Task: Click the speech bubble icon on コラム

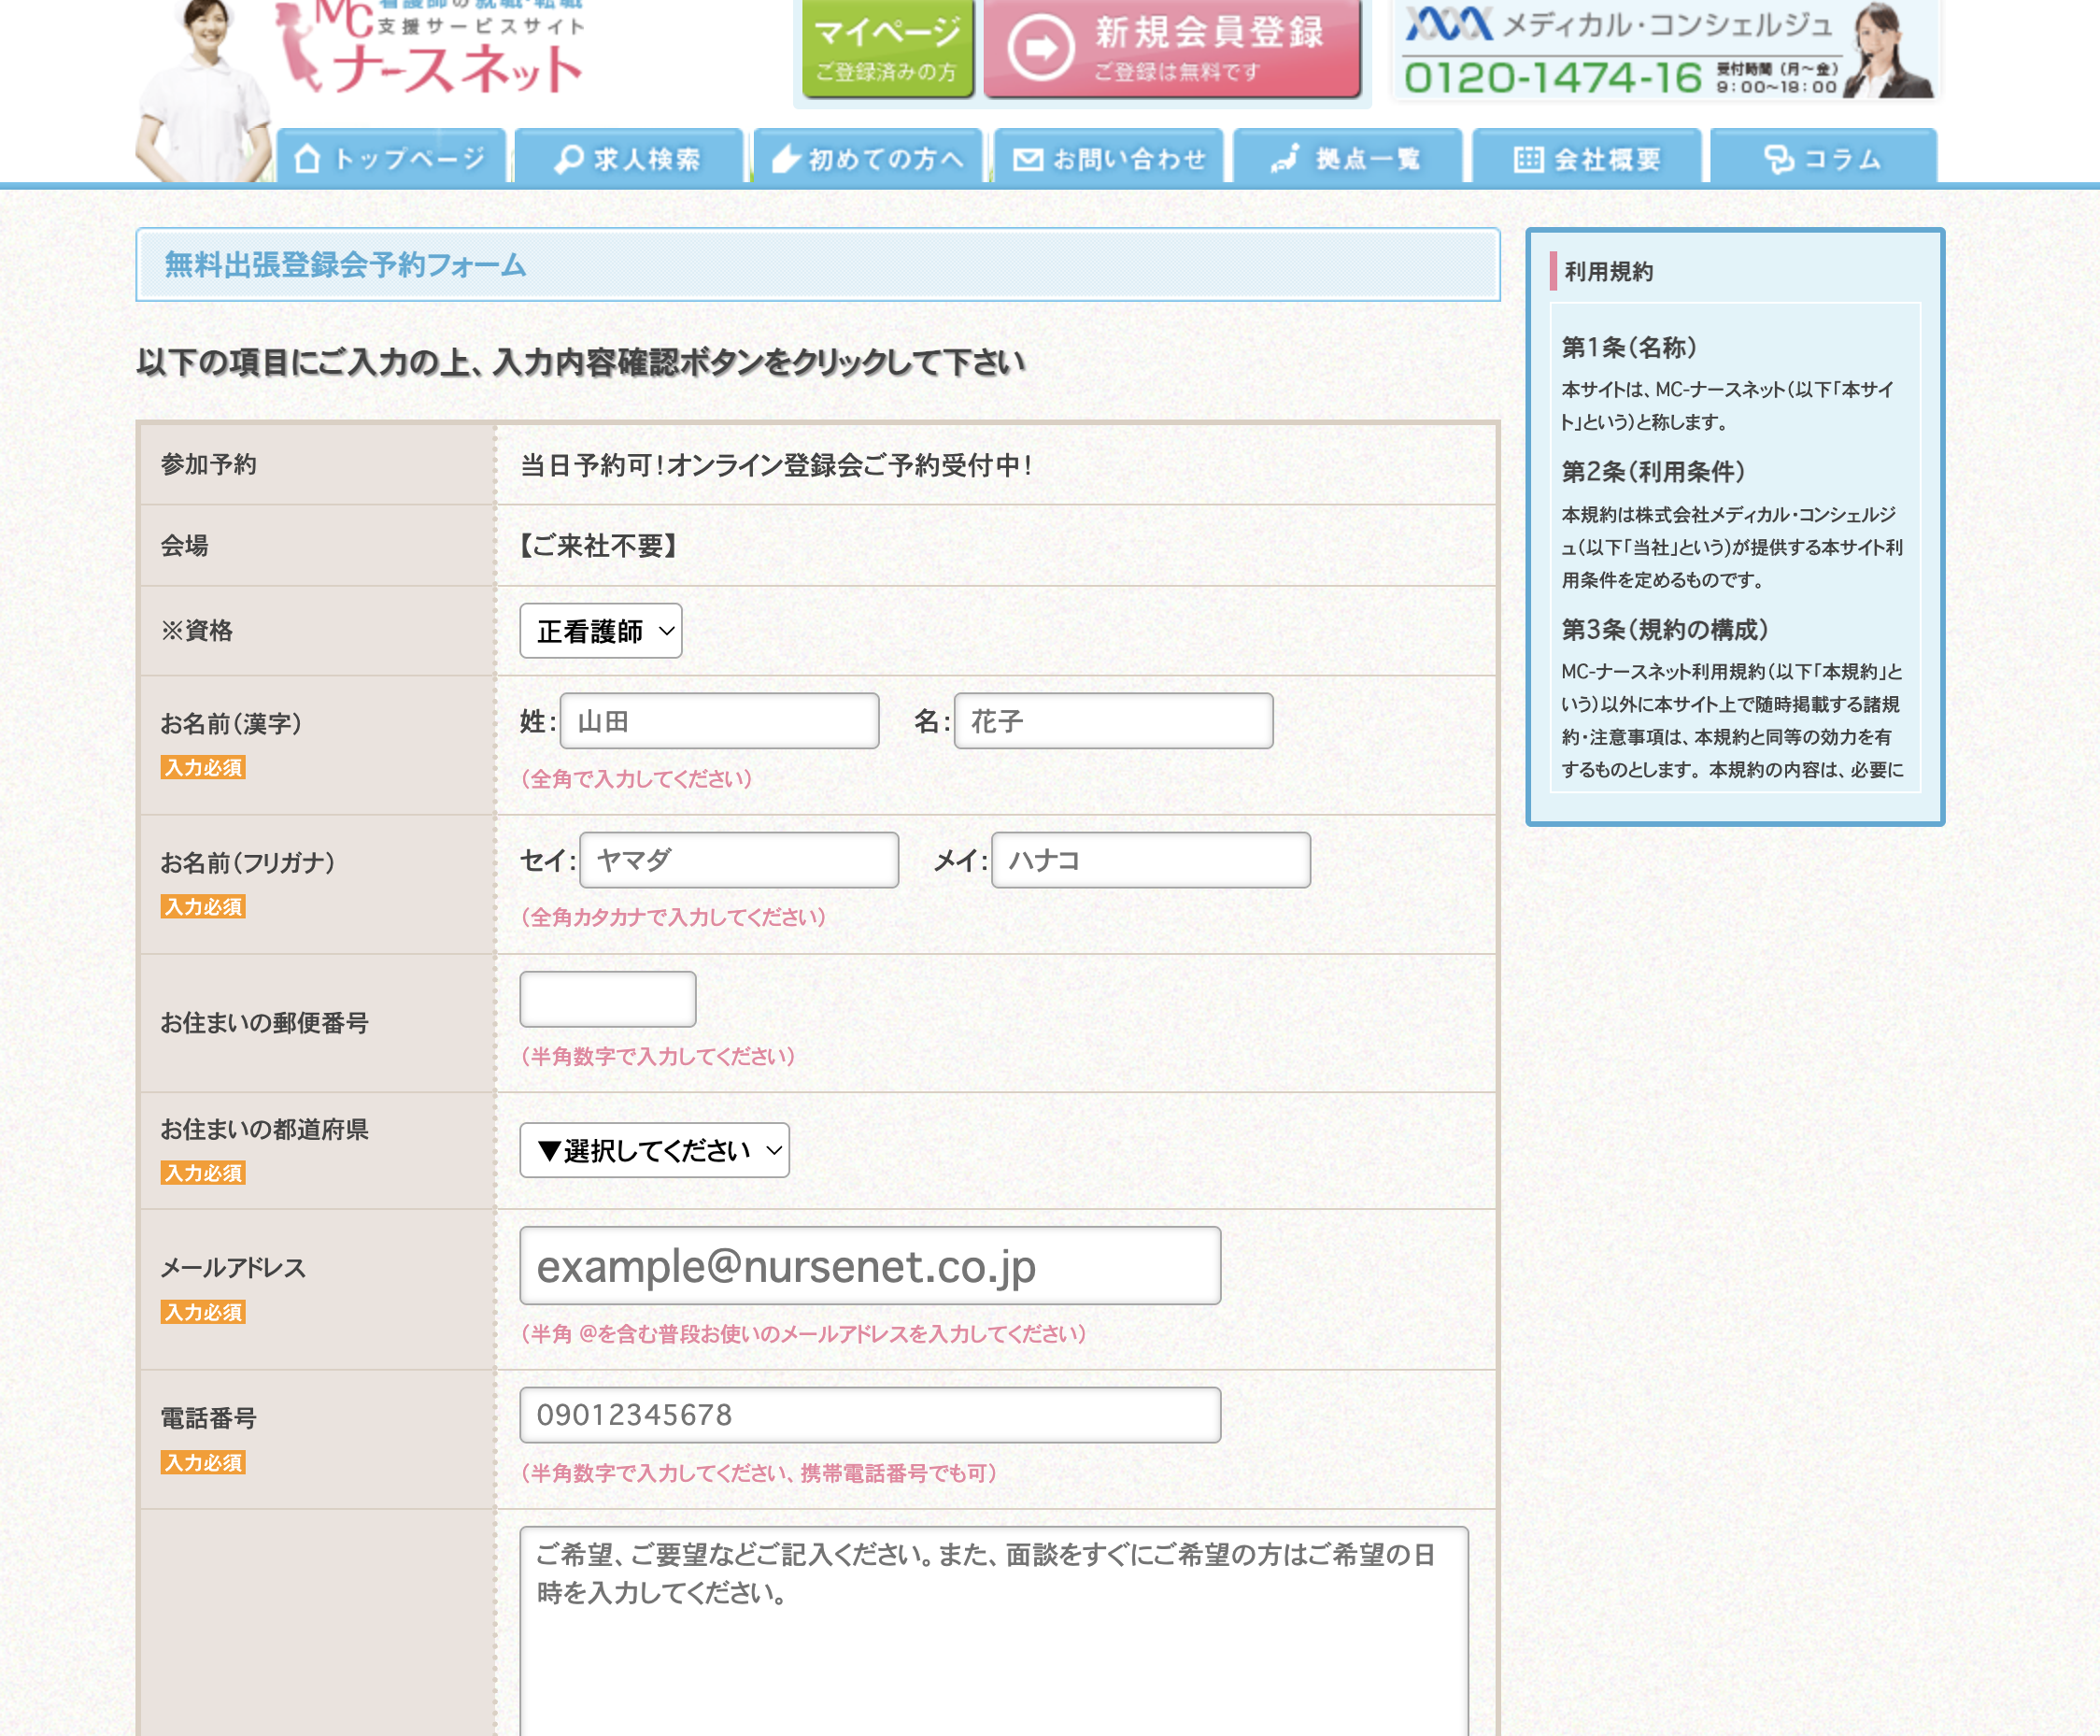Action: pos(1778,159)
